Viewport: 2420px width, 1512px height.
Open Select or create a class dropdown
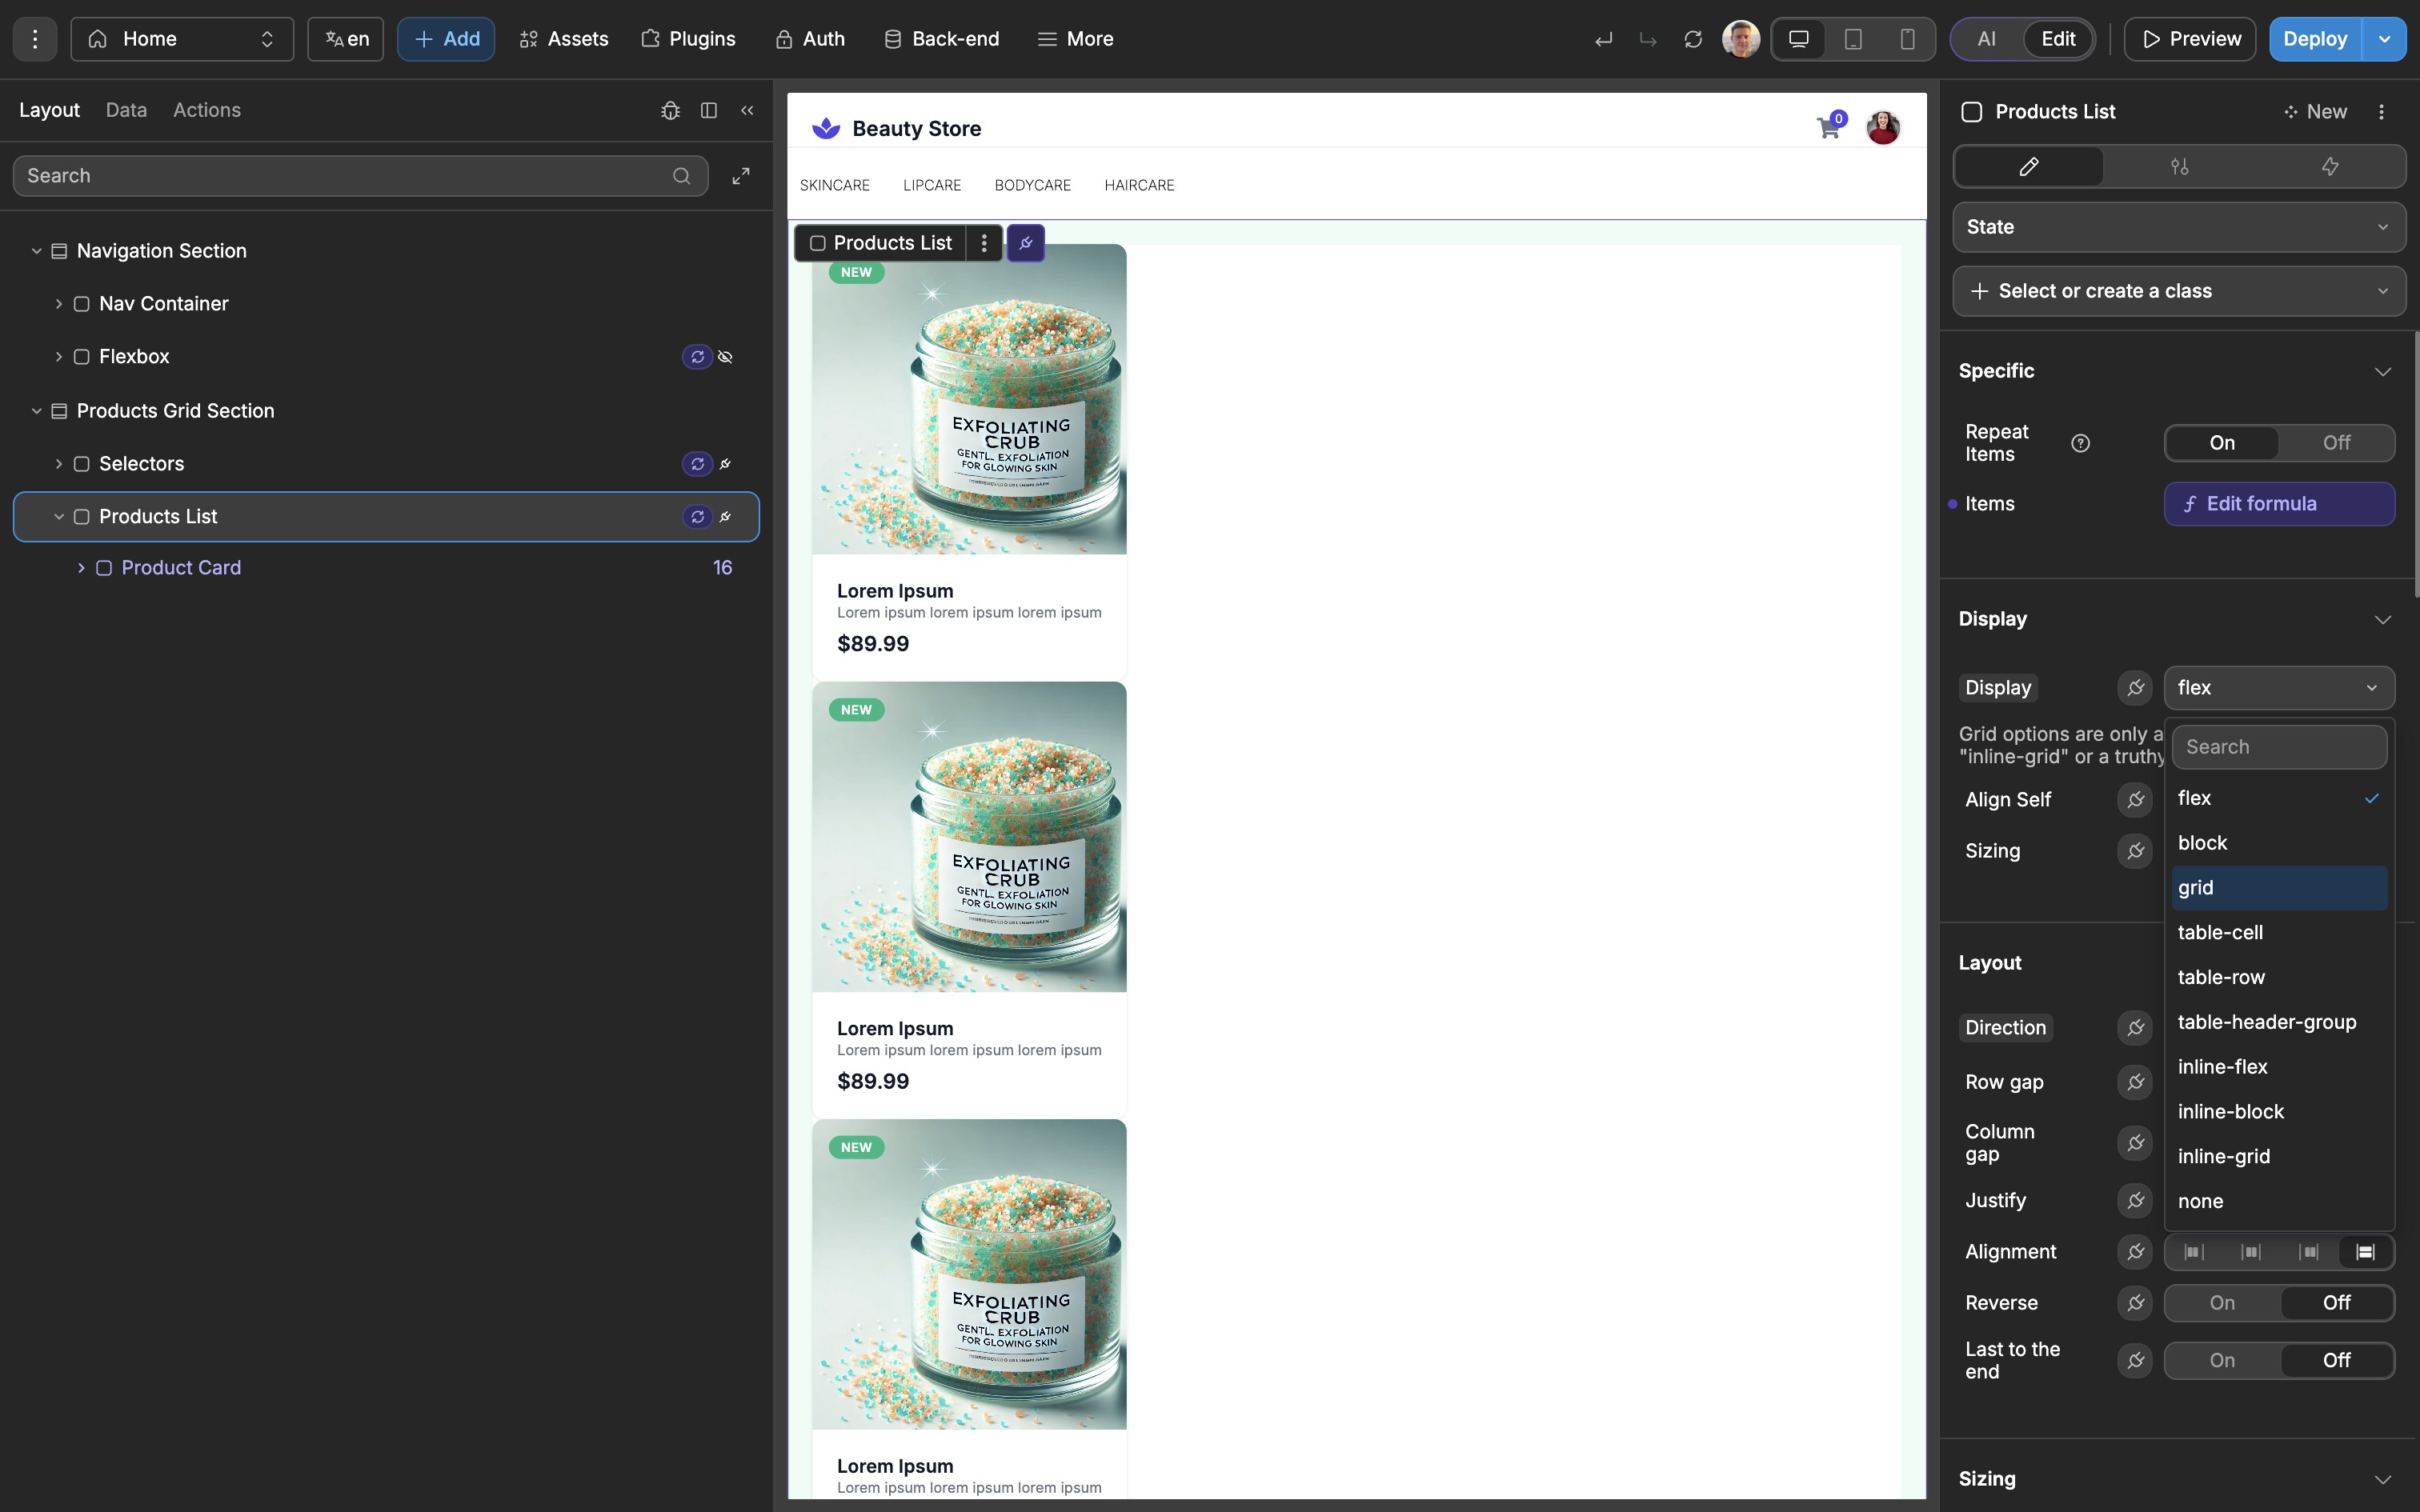coord(2179,291)
